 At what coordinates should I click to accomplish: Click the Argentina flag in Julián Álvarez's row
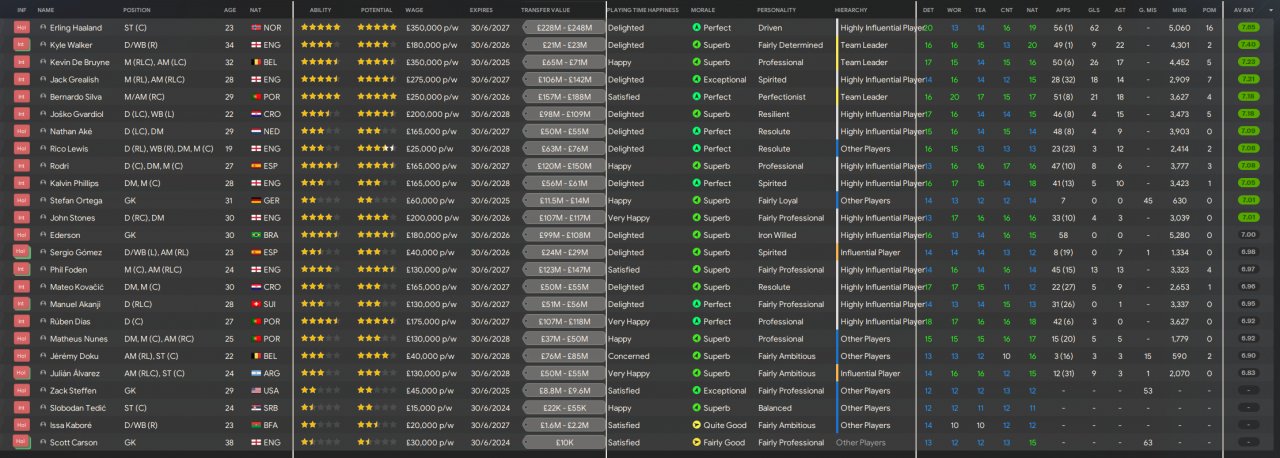pyautogui.click(x=256, y=373)
